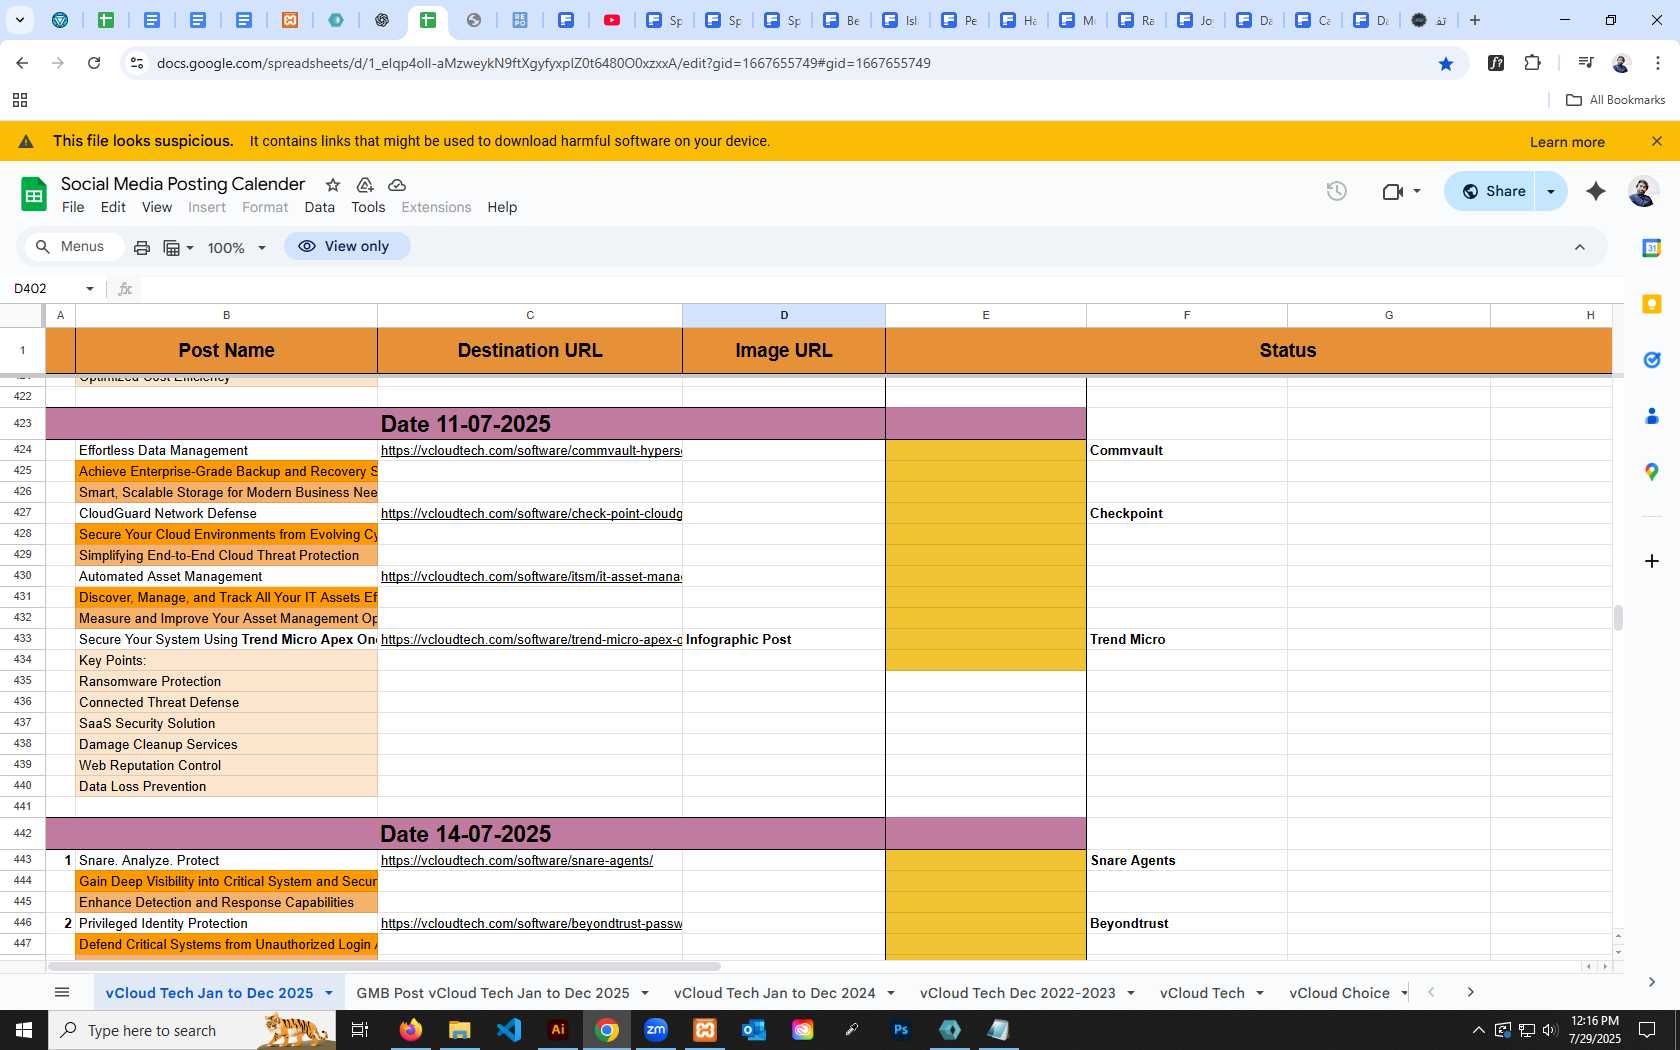Open the snare-agents link in row 443
Screen dimensions: 1680x1050
point(517,861)
